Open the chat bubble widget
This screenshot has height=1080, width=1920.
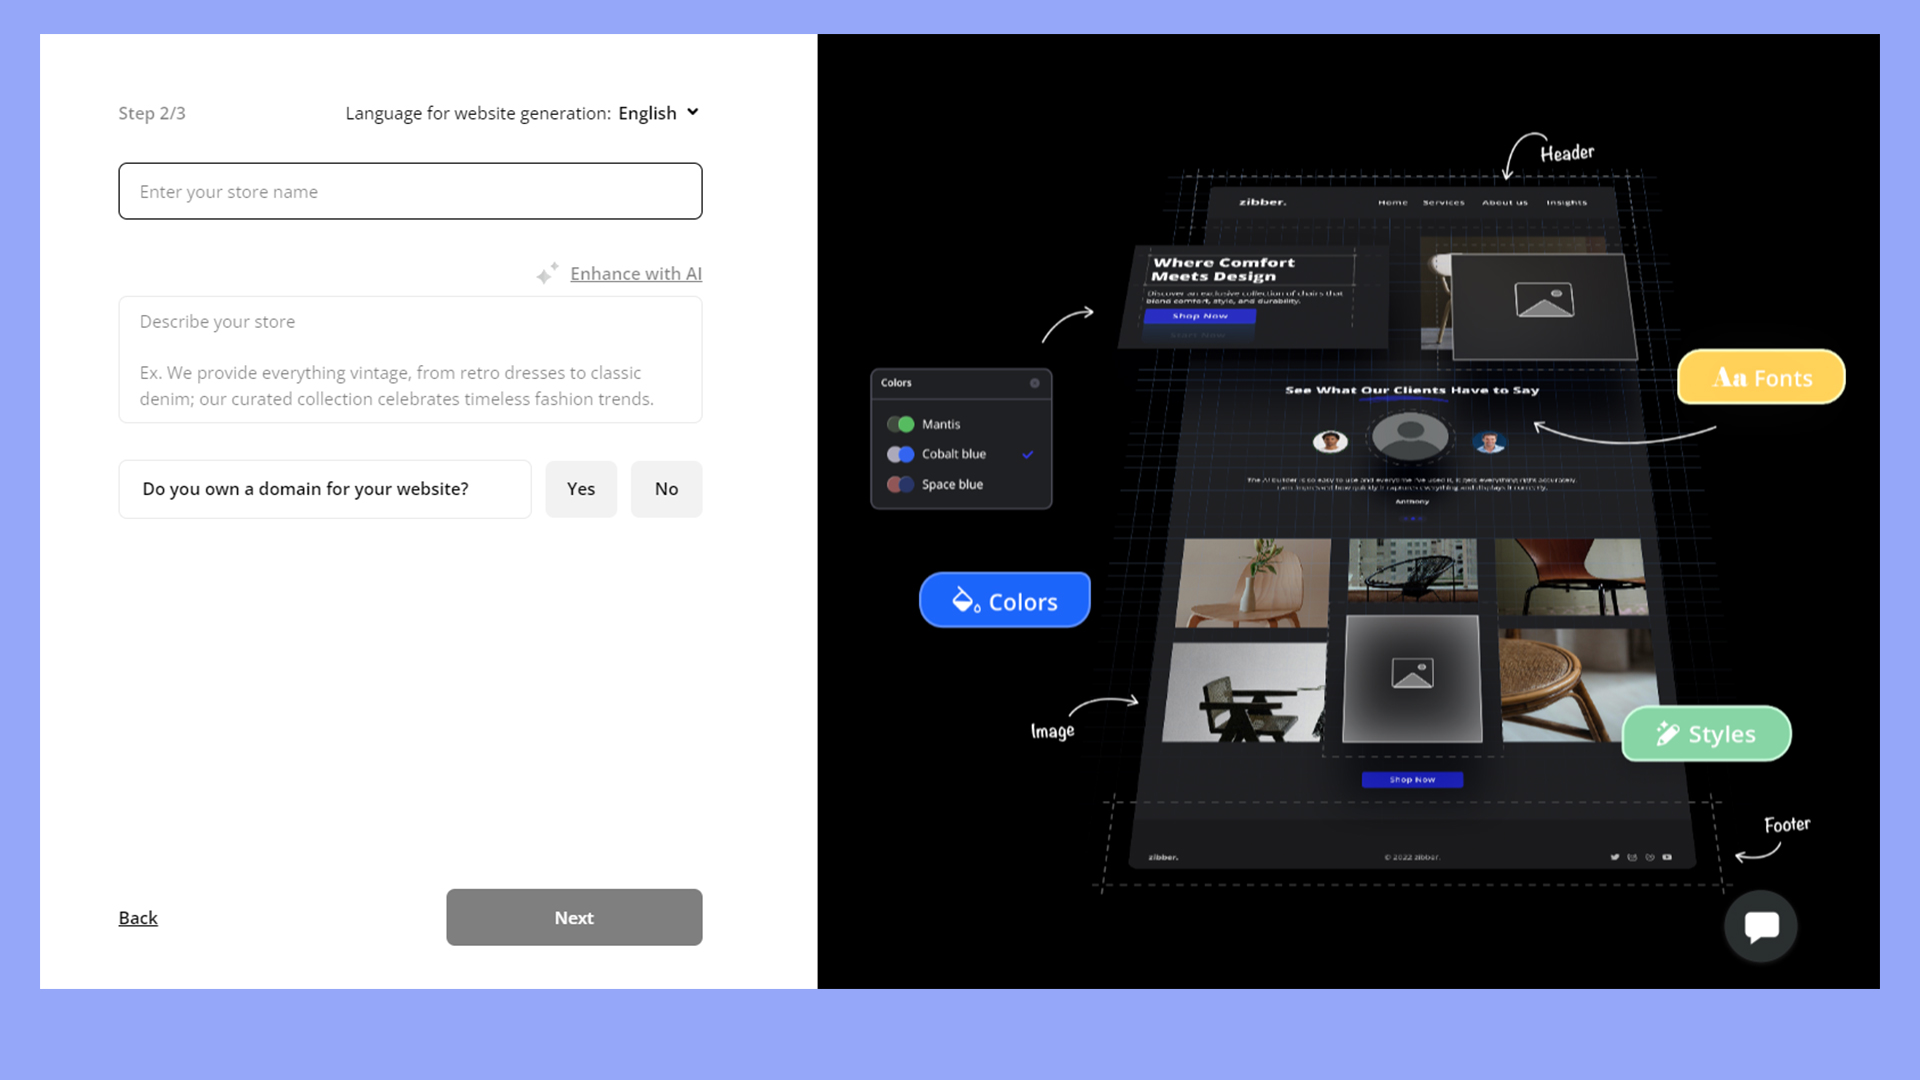(1761, 926)
